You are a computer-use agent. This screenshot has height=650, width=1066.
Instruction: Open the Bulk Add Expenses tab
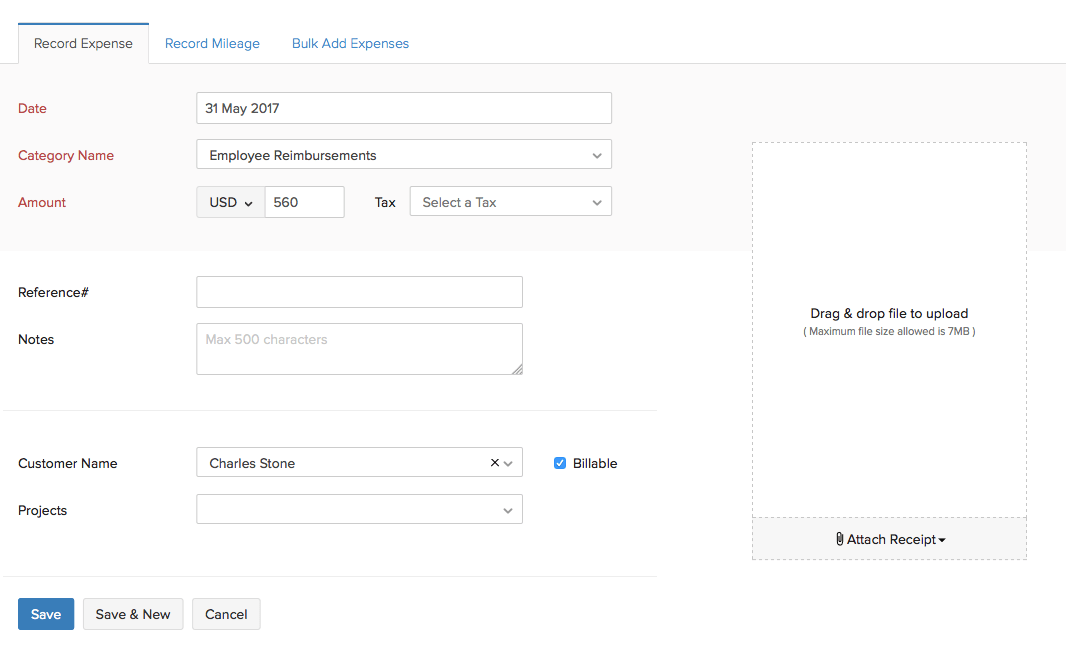[x=350, y=43]
